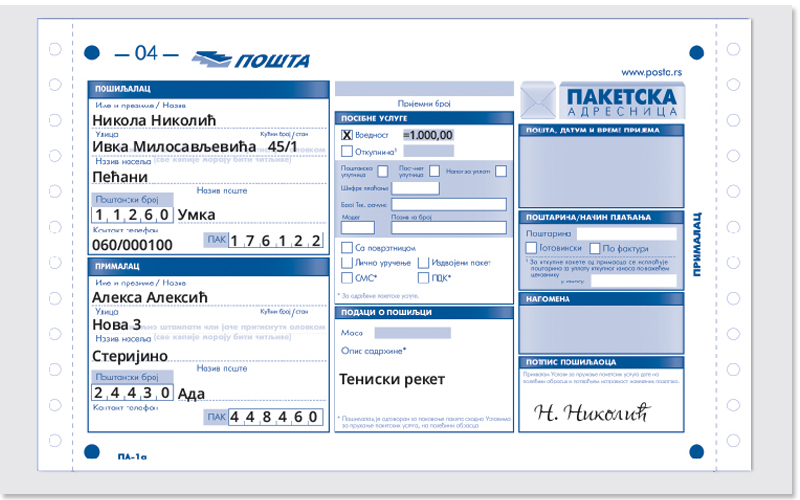Tick the Поштанска упутница checkbox

[x=383, y=171]
